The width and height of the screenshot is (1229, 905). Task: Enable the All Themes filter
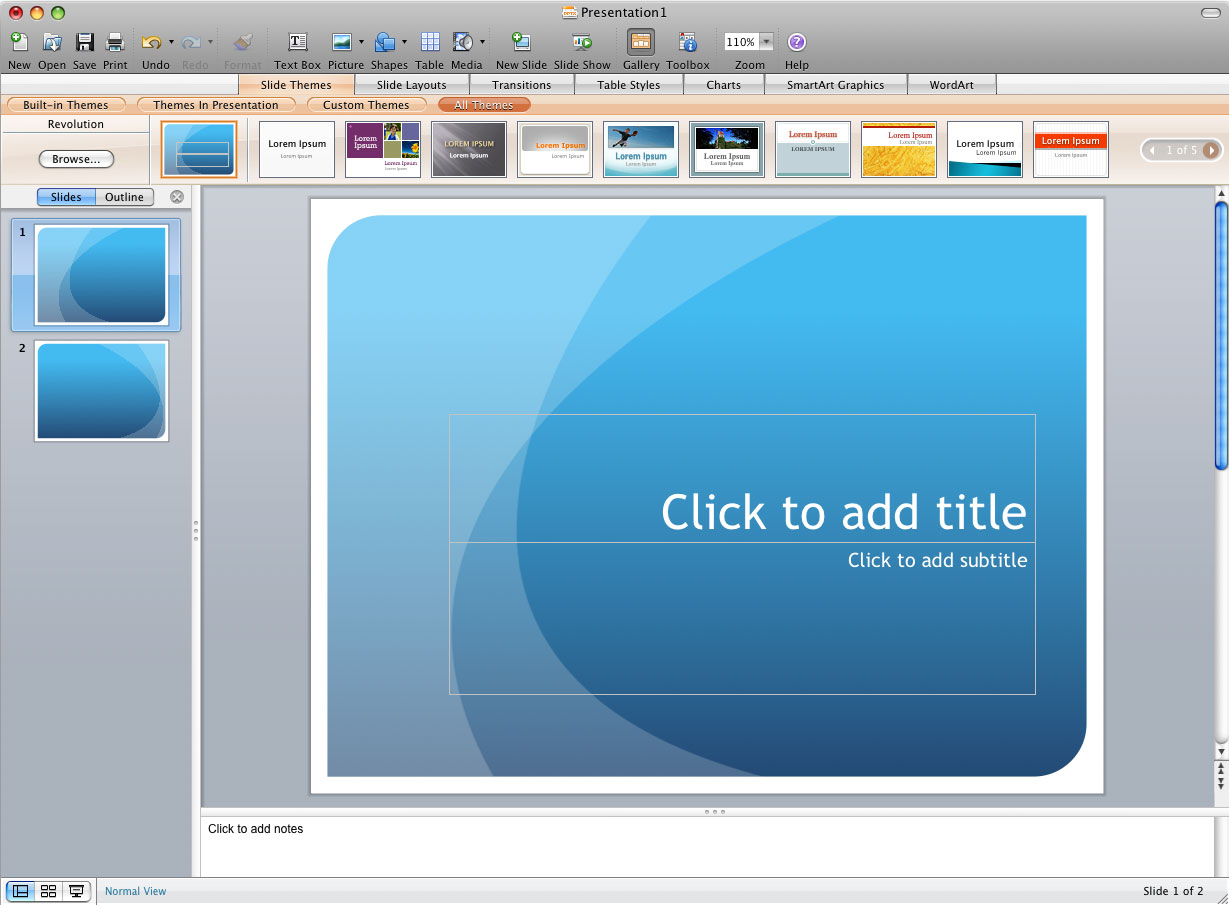click(483, 104)
